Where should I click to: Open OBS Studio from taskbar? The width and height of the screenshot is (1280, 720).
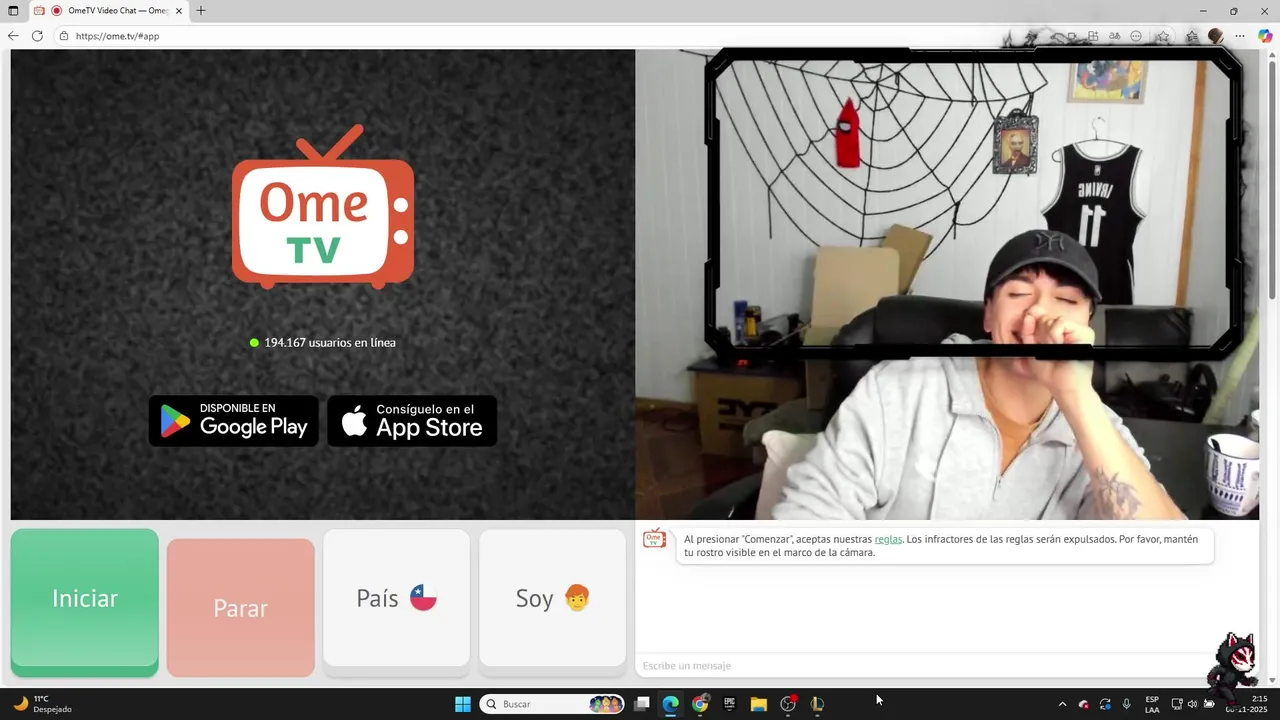(x=788, y=704)
